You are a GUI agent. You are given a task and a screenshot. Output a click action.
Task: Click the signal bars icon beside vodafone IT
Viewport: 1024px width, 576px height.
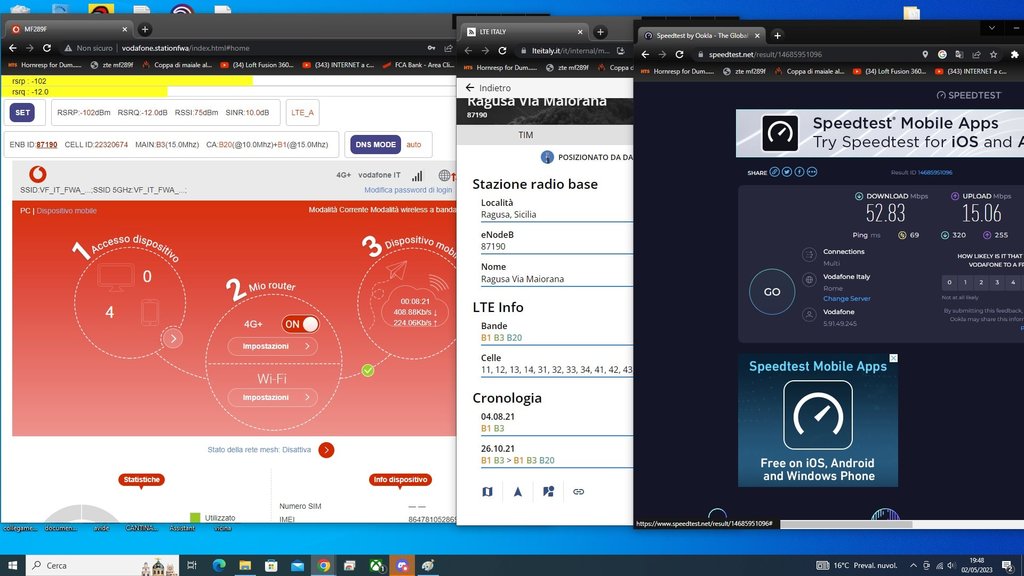tap(417, 175)
